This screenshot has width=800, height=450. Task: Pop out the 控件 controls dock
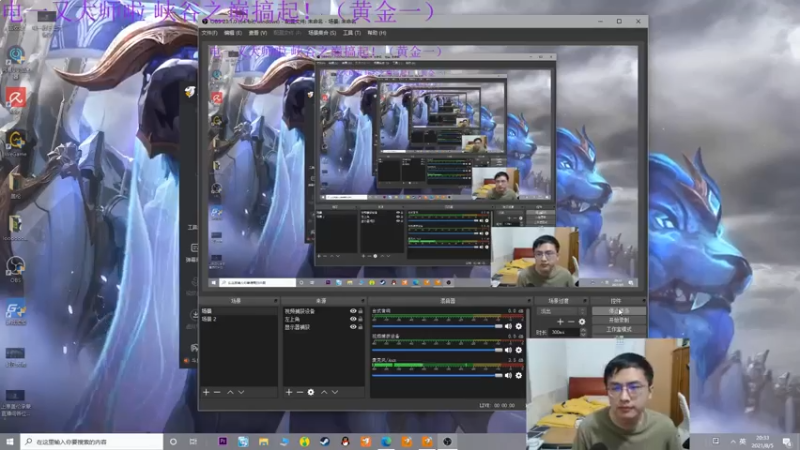click(x=643, y=301)
